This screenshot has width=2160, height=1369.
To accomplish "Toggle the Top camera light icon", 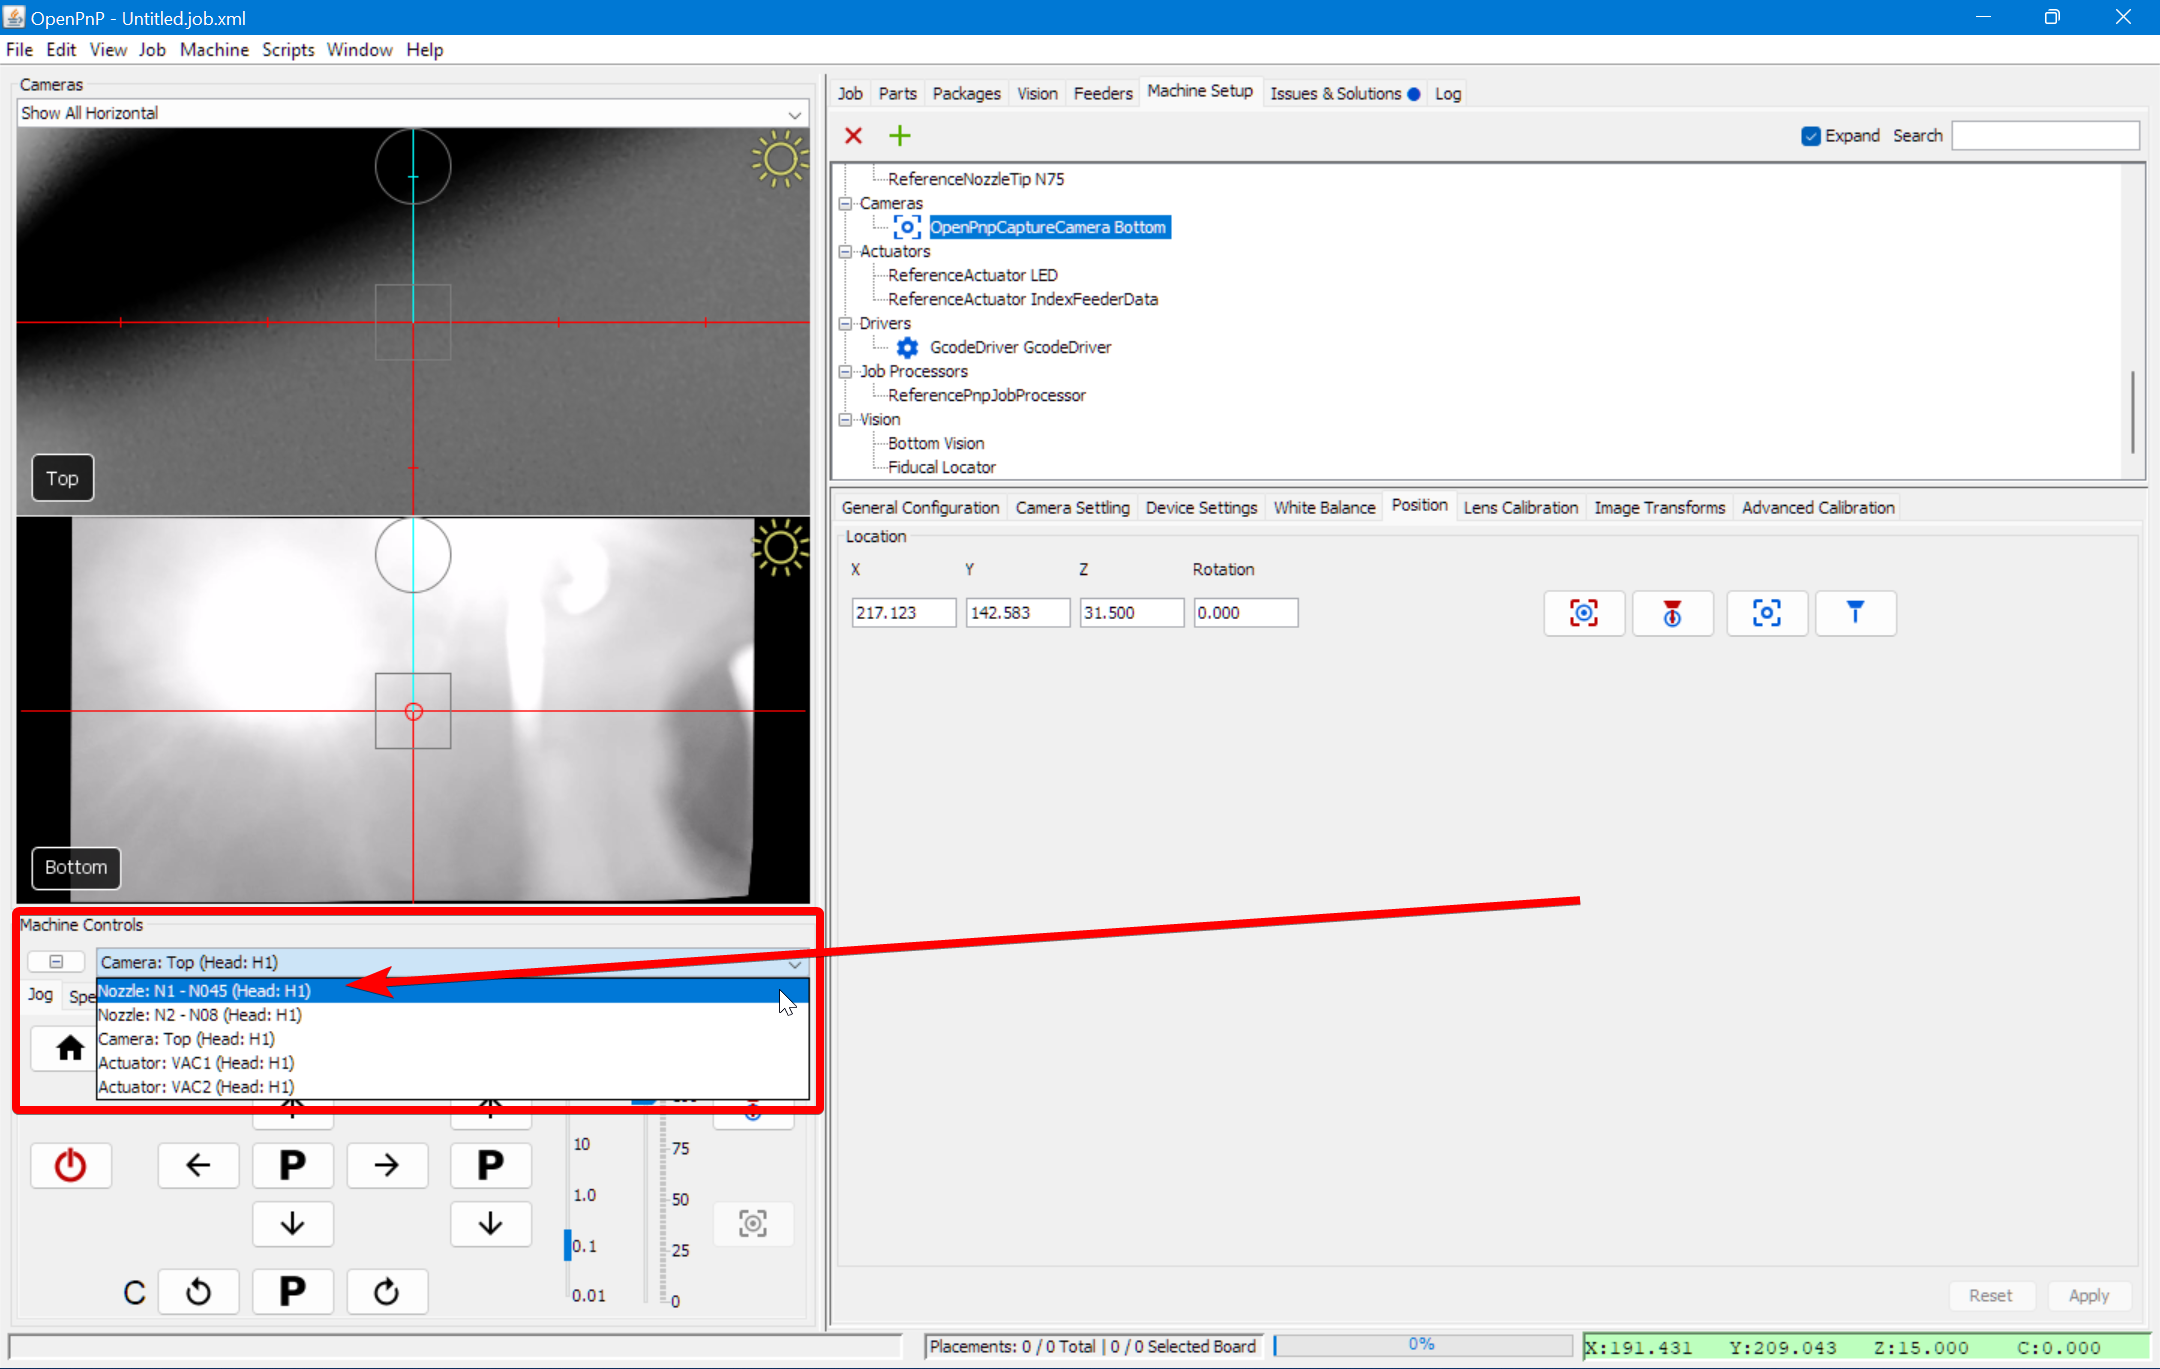I will click(779, 159).
